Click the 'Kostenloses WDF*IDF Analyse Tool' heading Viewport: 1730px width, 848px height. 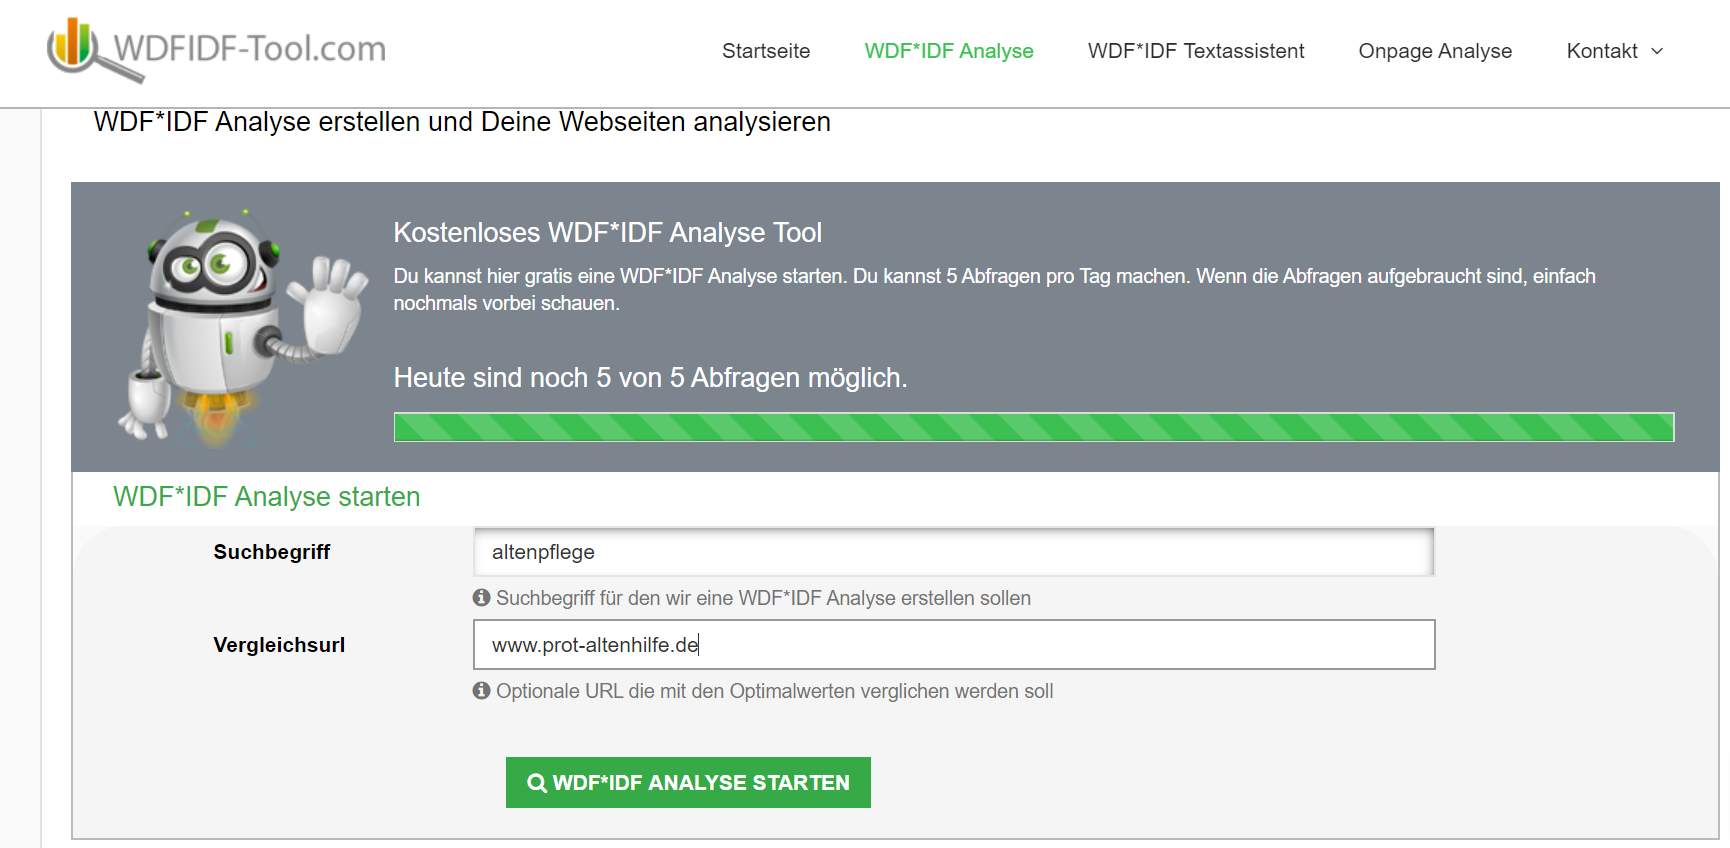click(608, 233)
